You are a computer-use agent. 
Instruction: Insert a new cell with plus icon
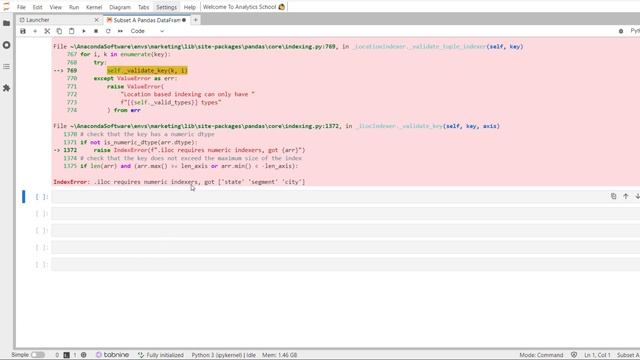(35, 31)
